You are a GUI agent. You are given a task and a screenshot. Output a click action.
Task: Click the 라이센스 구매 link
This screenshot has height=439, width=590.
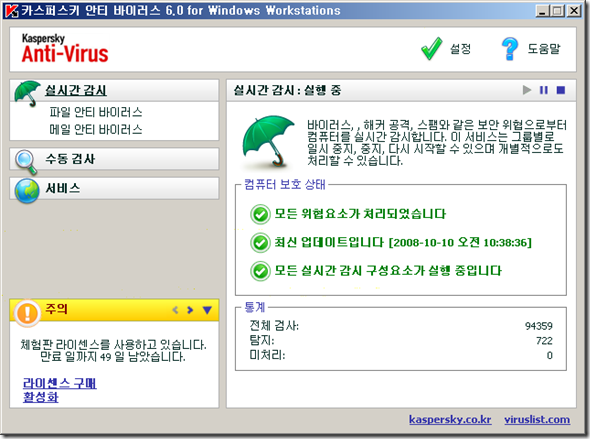(60, 383)
